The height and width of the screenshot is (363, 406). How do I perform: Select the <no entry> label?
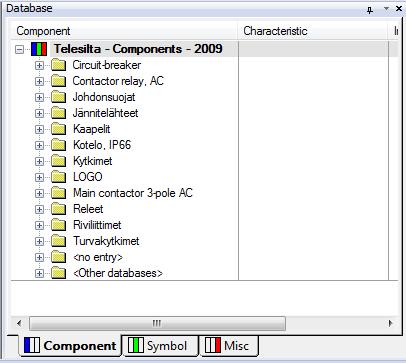(98, 257)
